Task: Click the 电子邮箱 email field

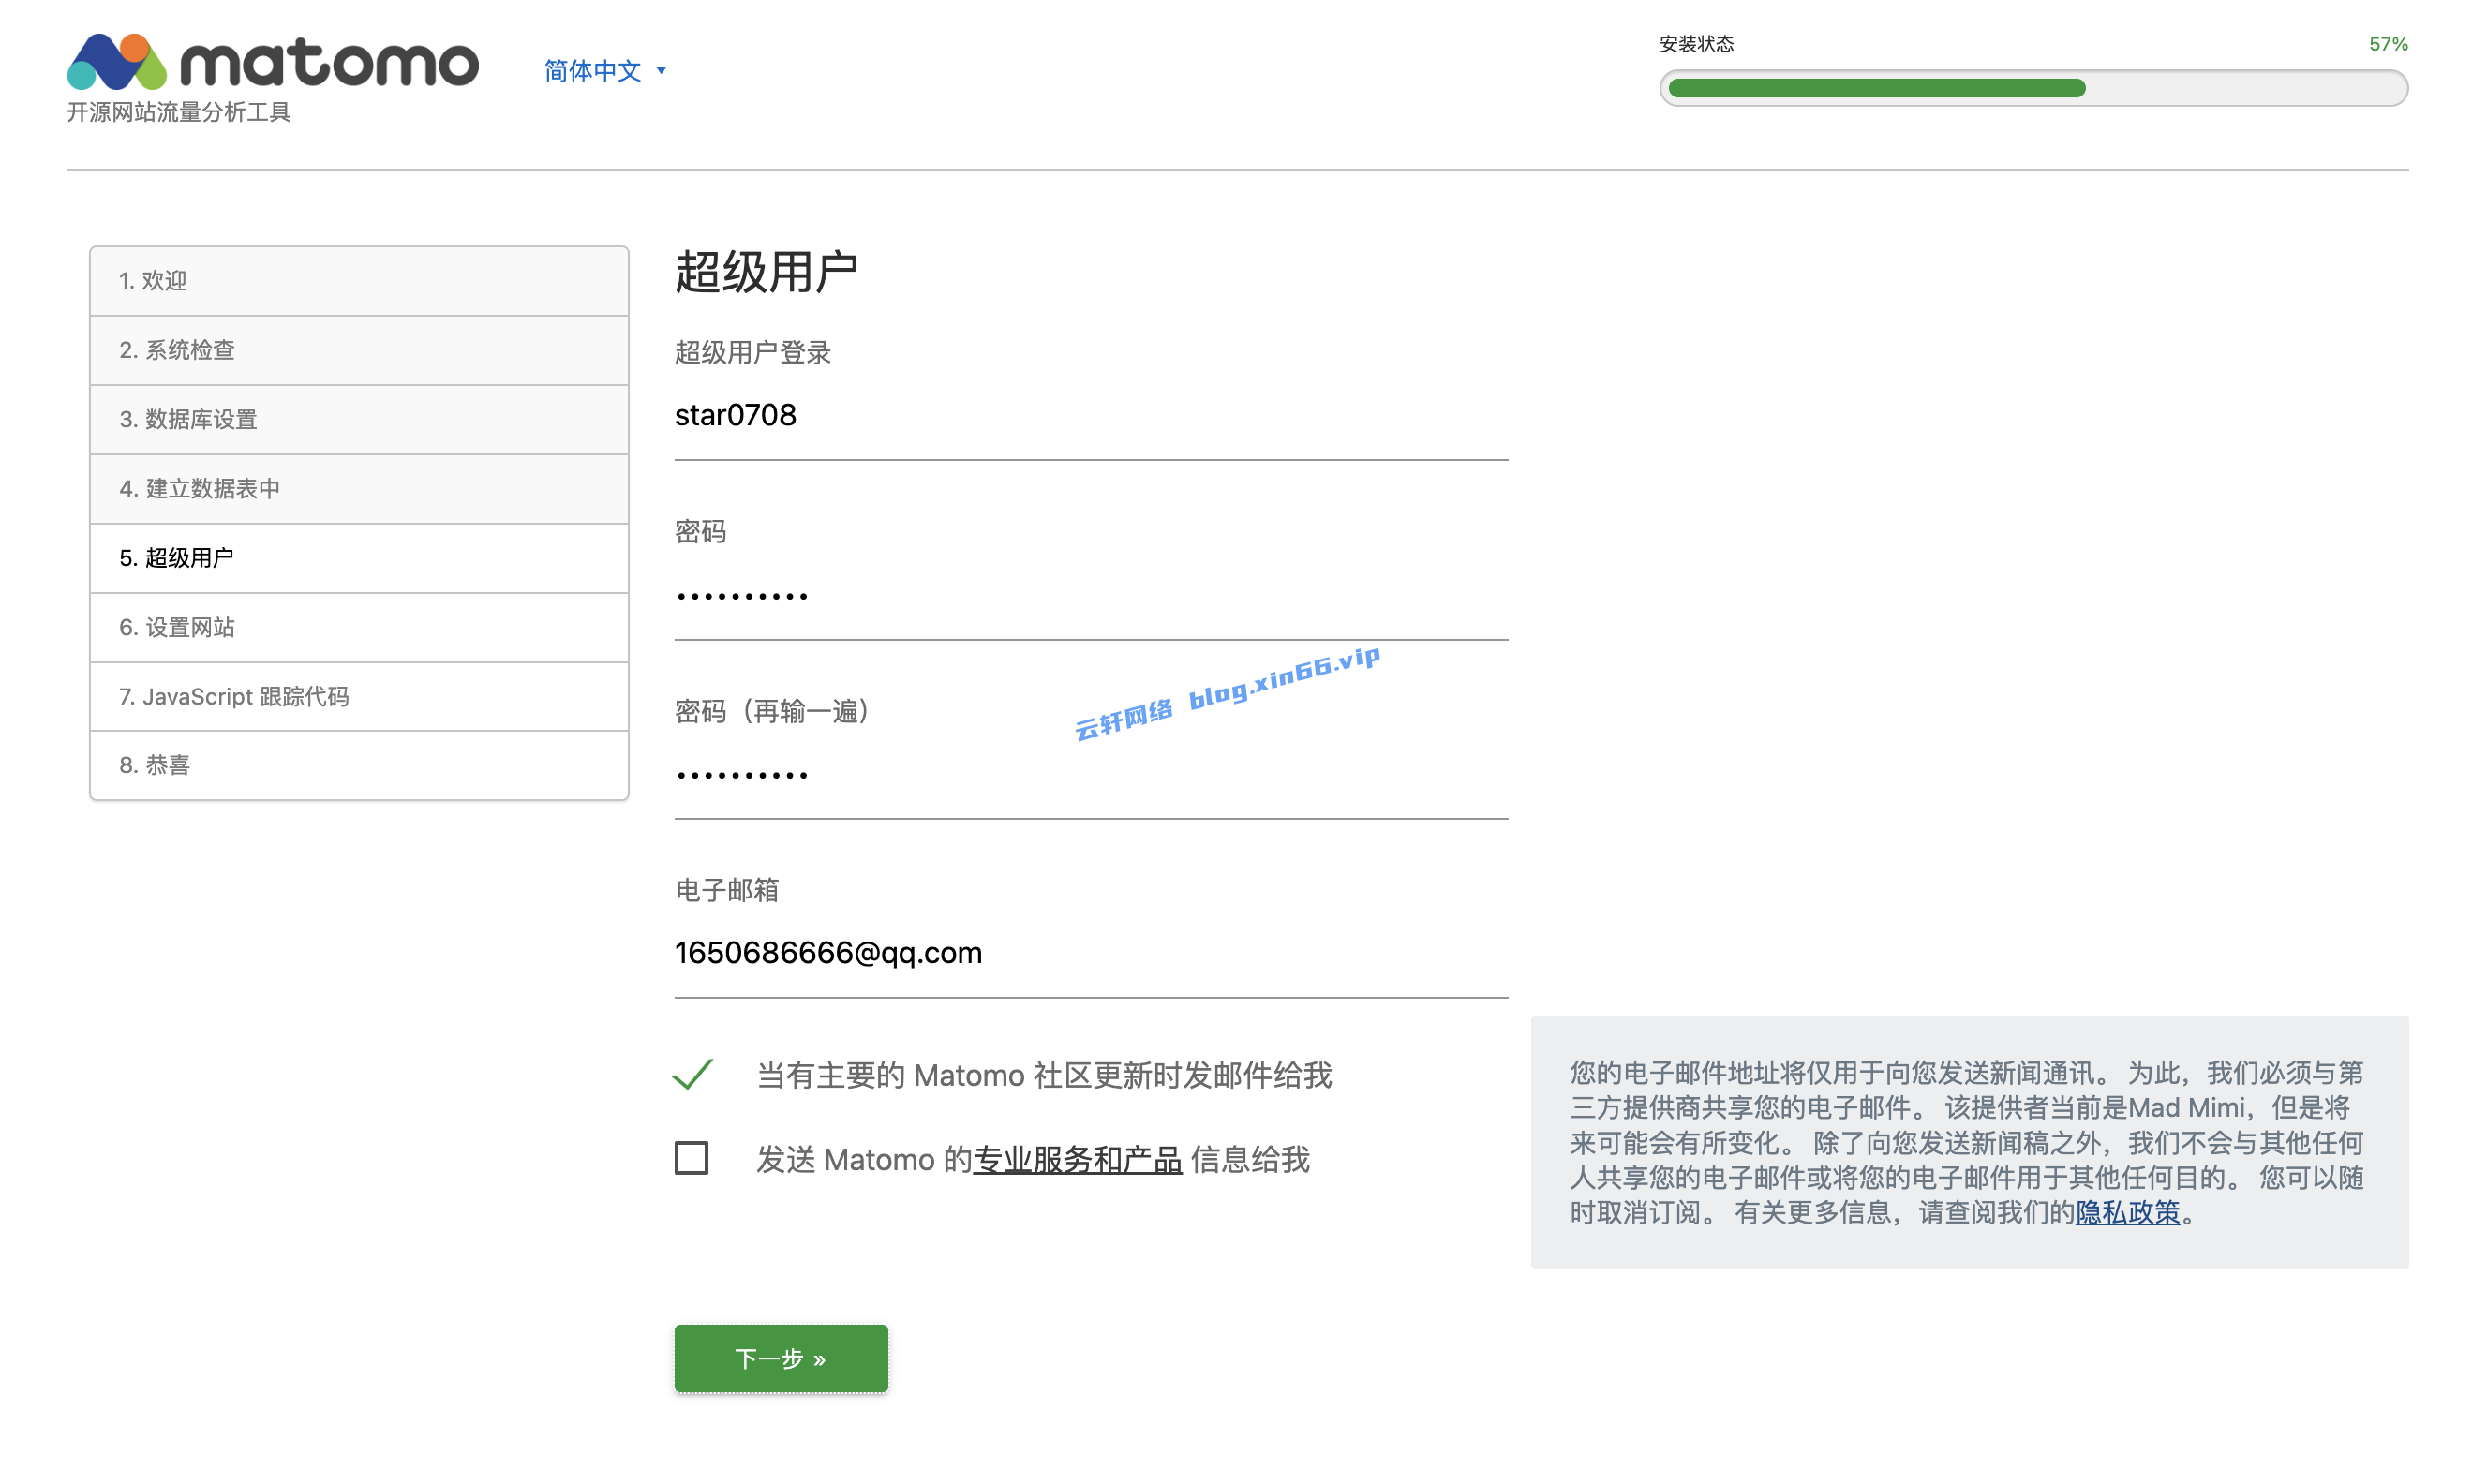Action: (x=1091, y=953)
